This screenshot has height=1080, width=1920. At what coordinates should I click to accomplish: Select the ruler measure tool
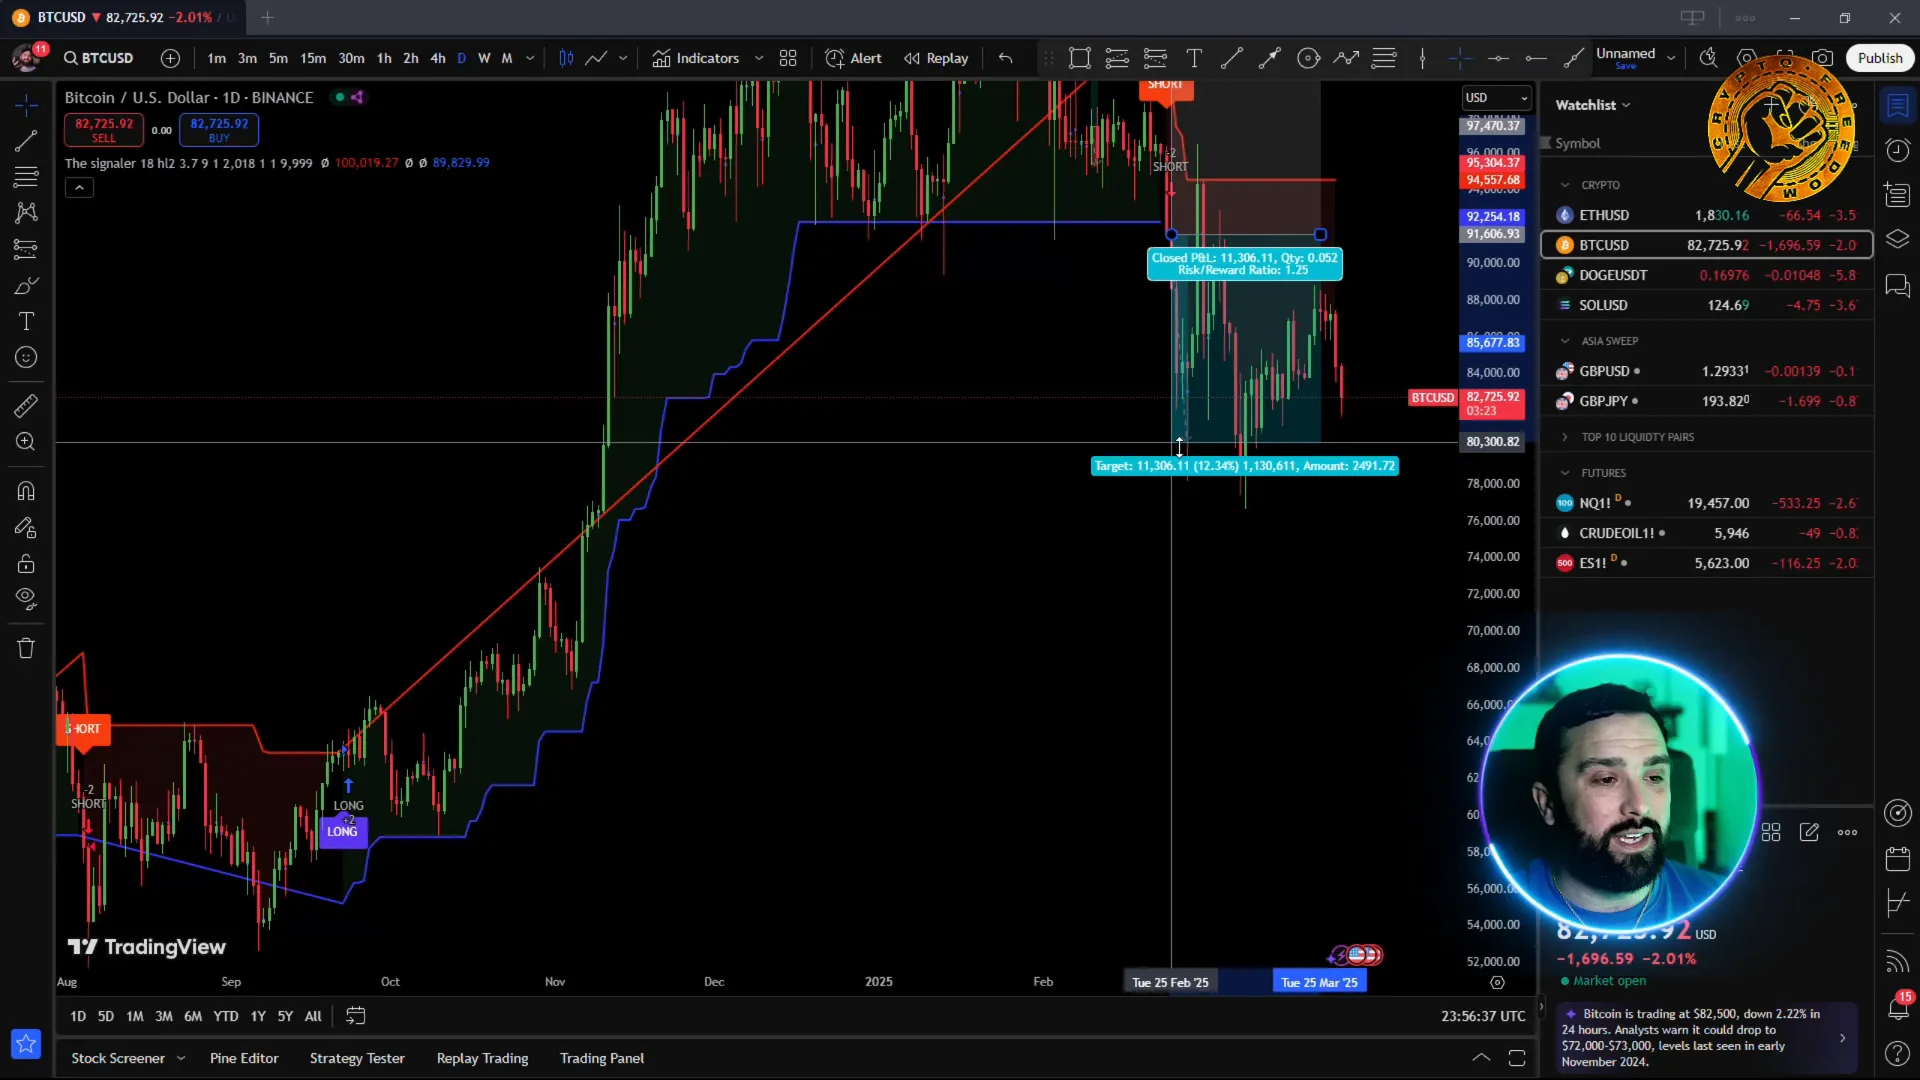tap(26, 405)
